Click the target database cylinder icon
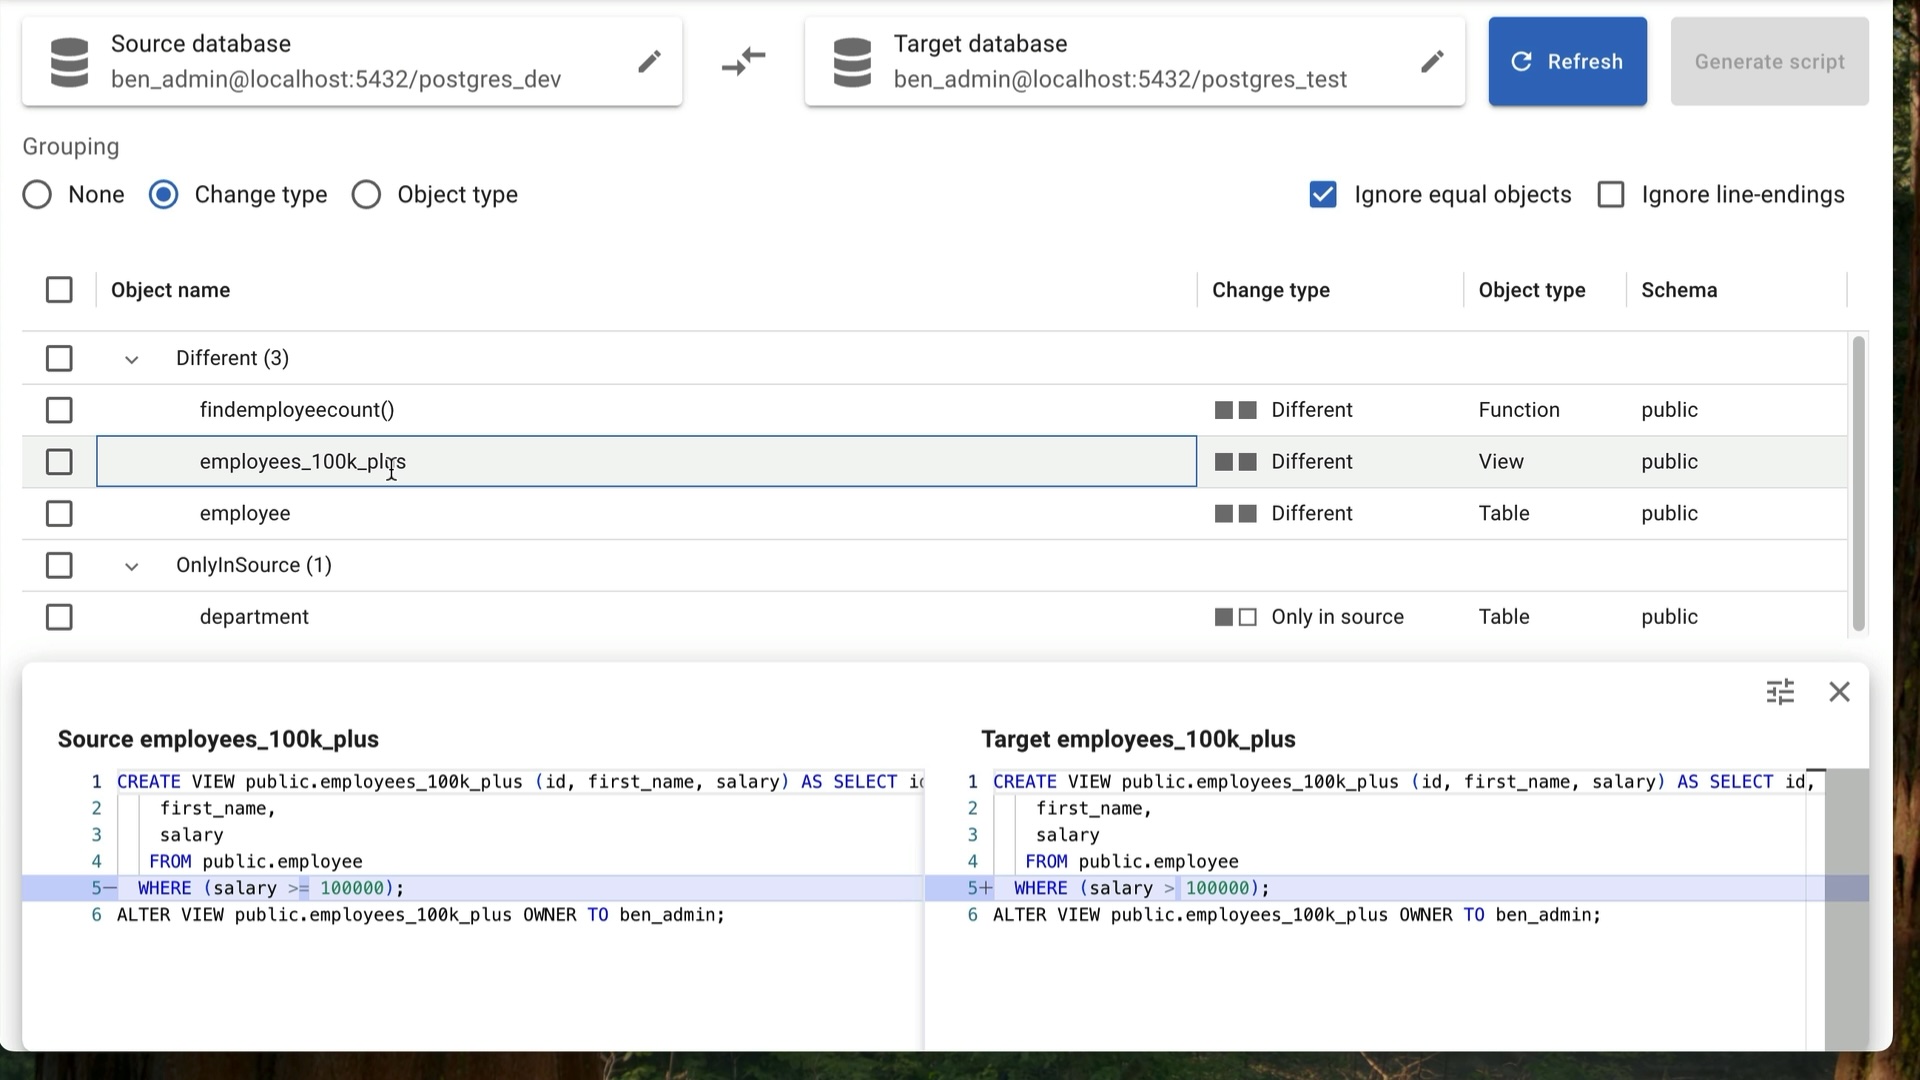The height and width of the screenshot is (1080, 1920). click(852, 62)
